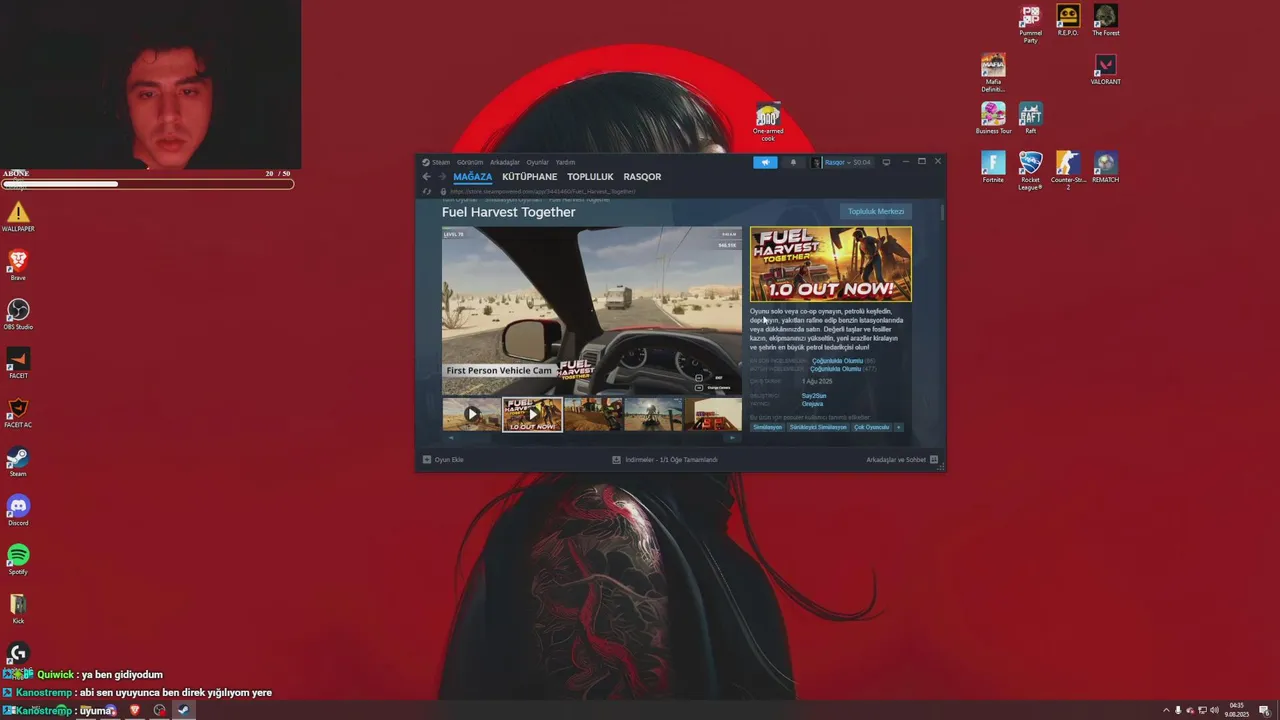Open the Downloads icon in Steam footer

click(x=617, y=460)
